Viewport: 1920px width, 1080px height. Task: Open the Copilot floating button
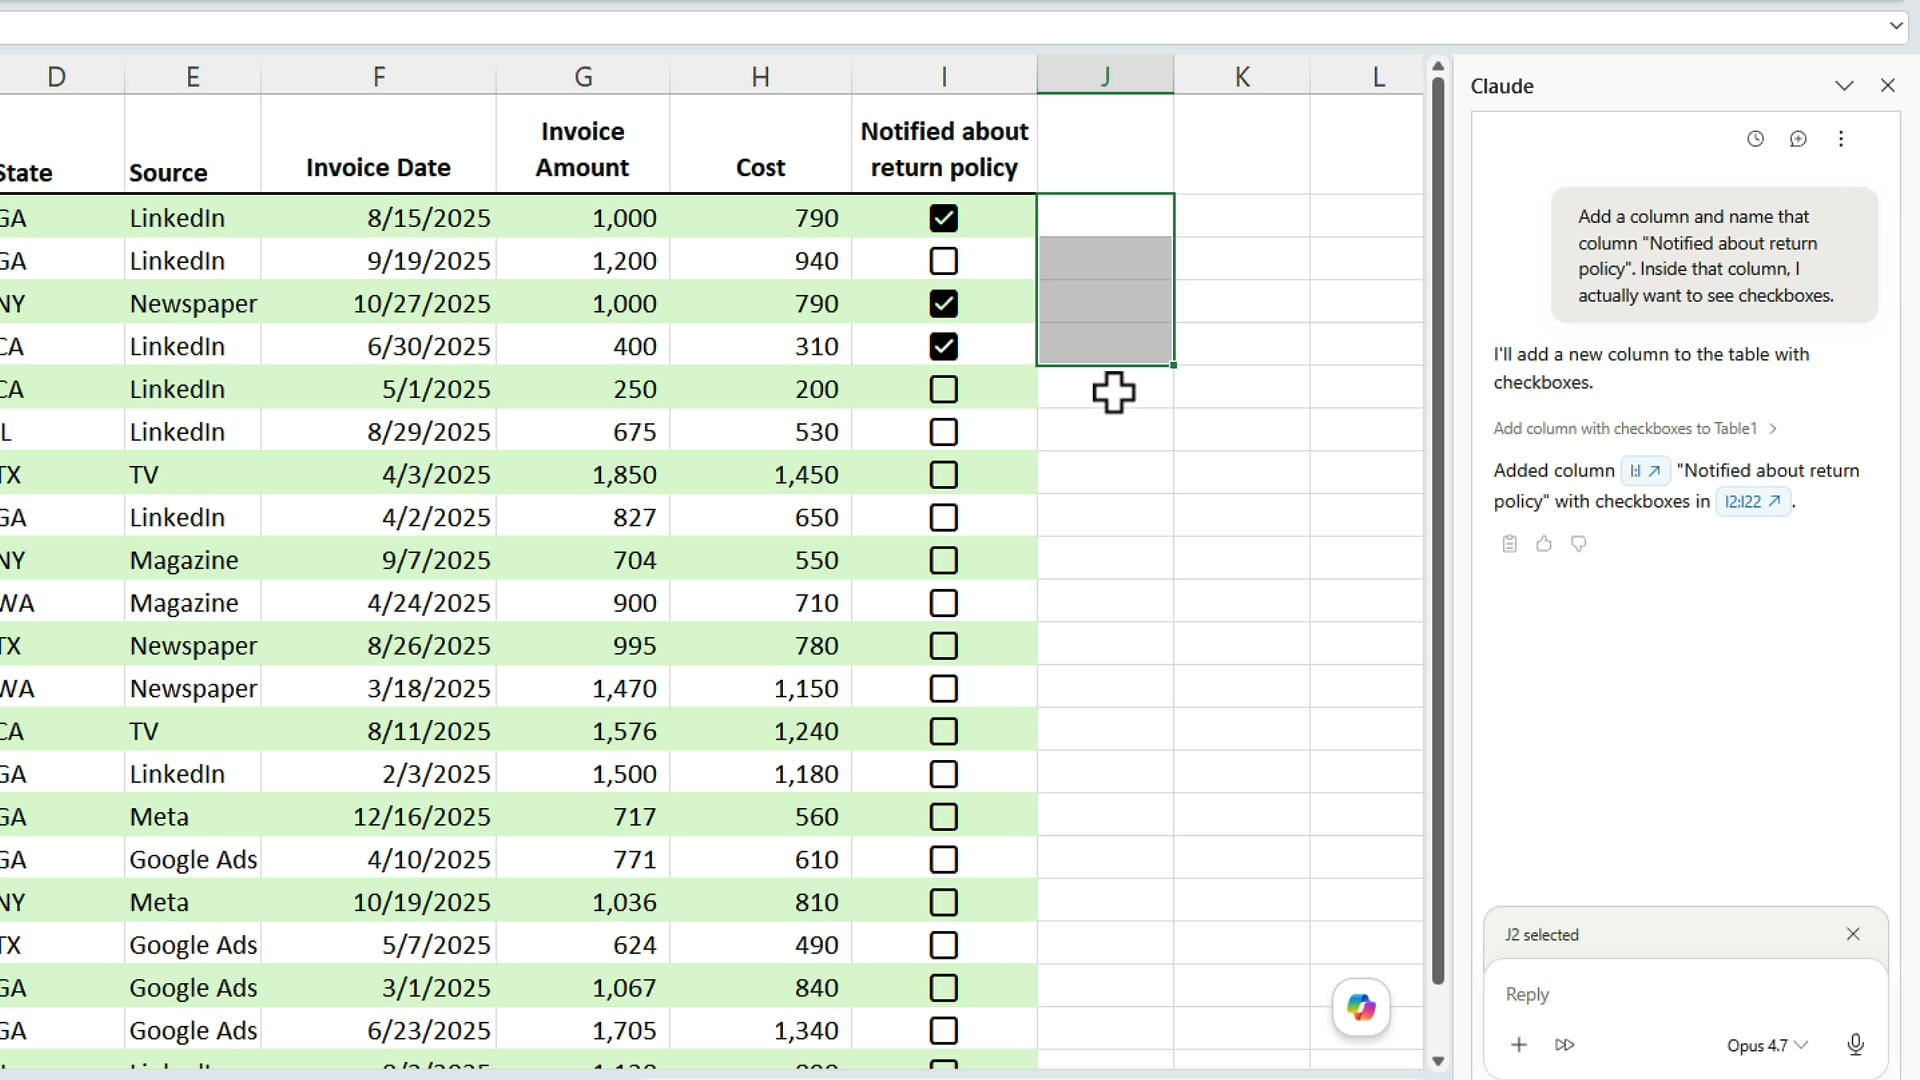tap(1361, 1007)
